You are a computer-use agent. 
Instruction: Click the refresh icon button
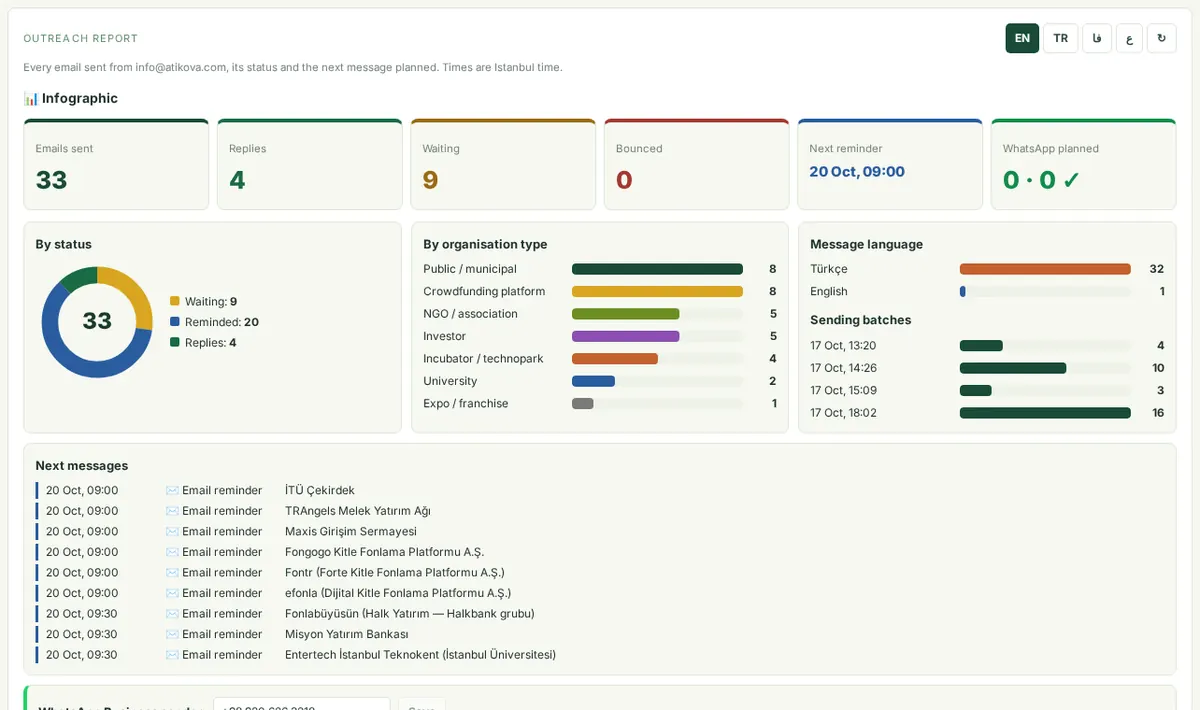pos(1161,38)
